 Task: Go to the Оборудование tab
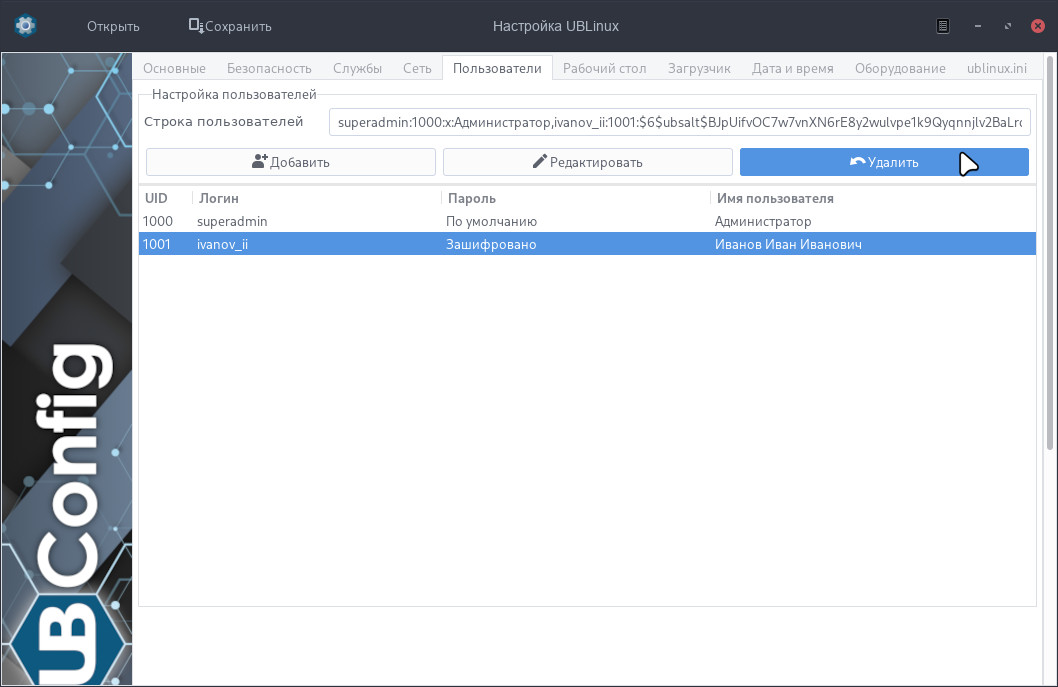(x=900, y=68)
